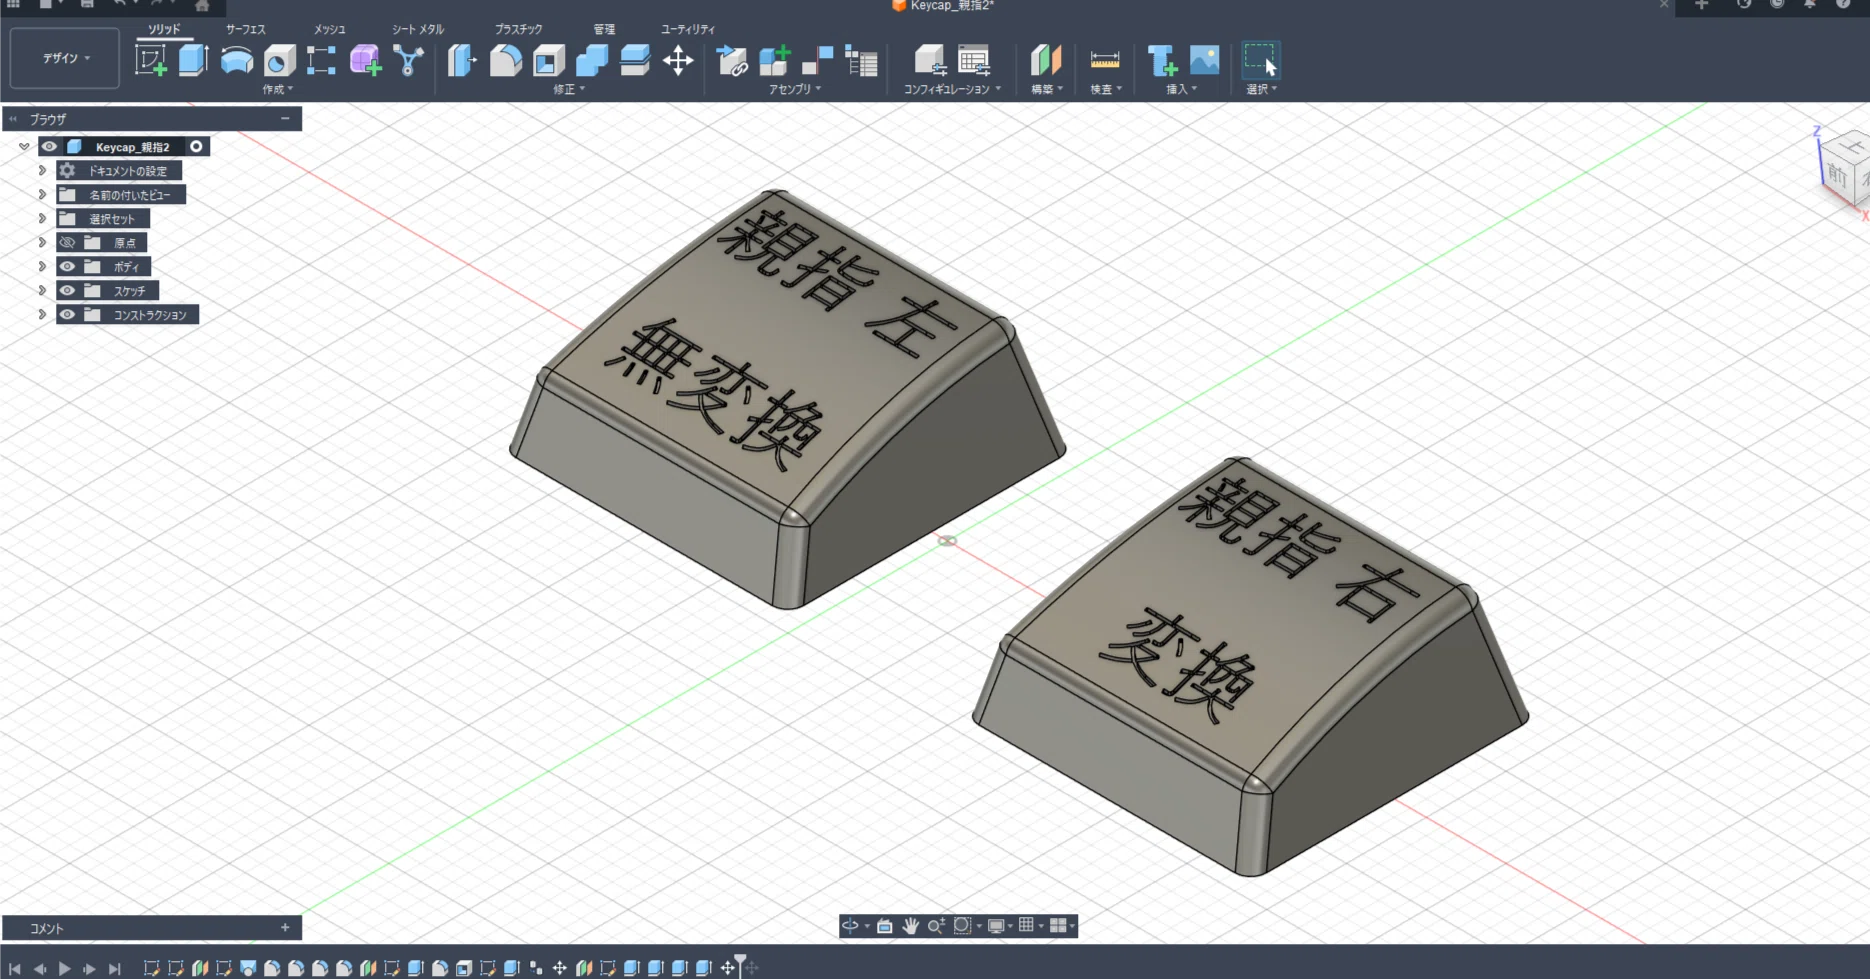The image size is (1870, 979).
Task: Select the Press Pull tool icon
Action: (462, 61)
